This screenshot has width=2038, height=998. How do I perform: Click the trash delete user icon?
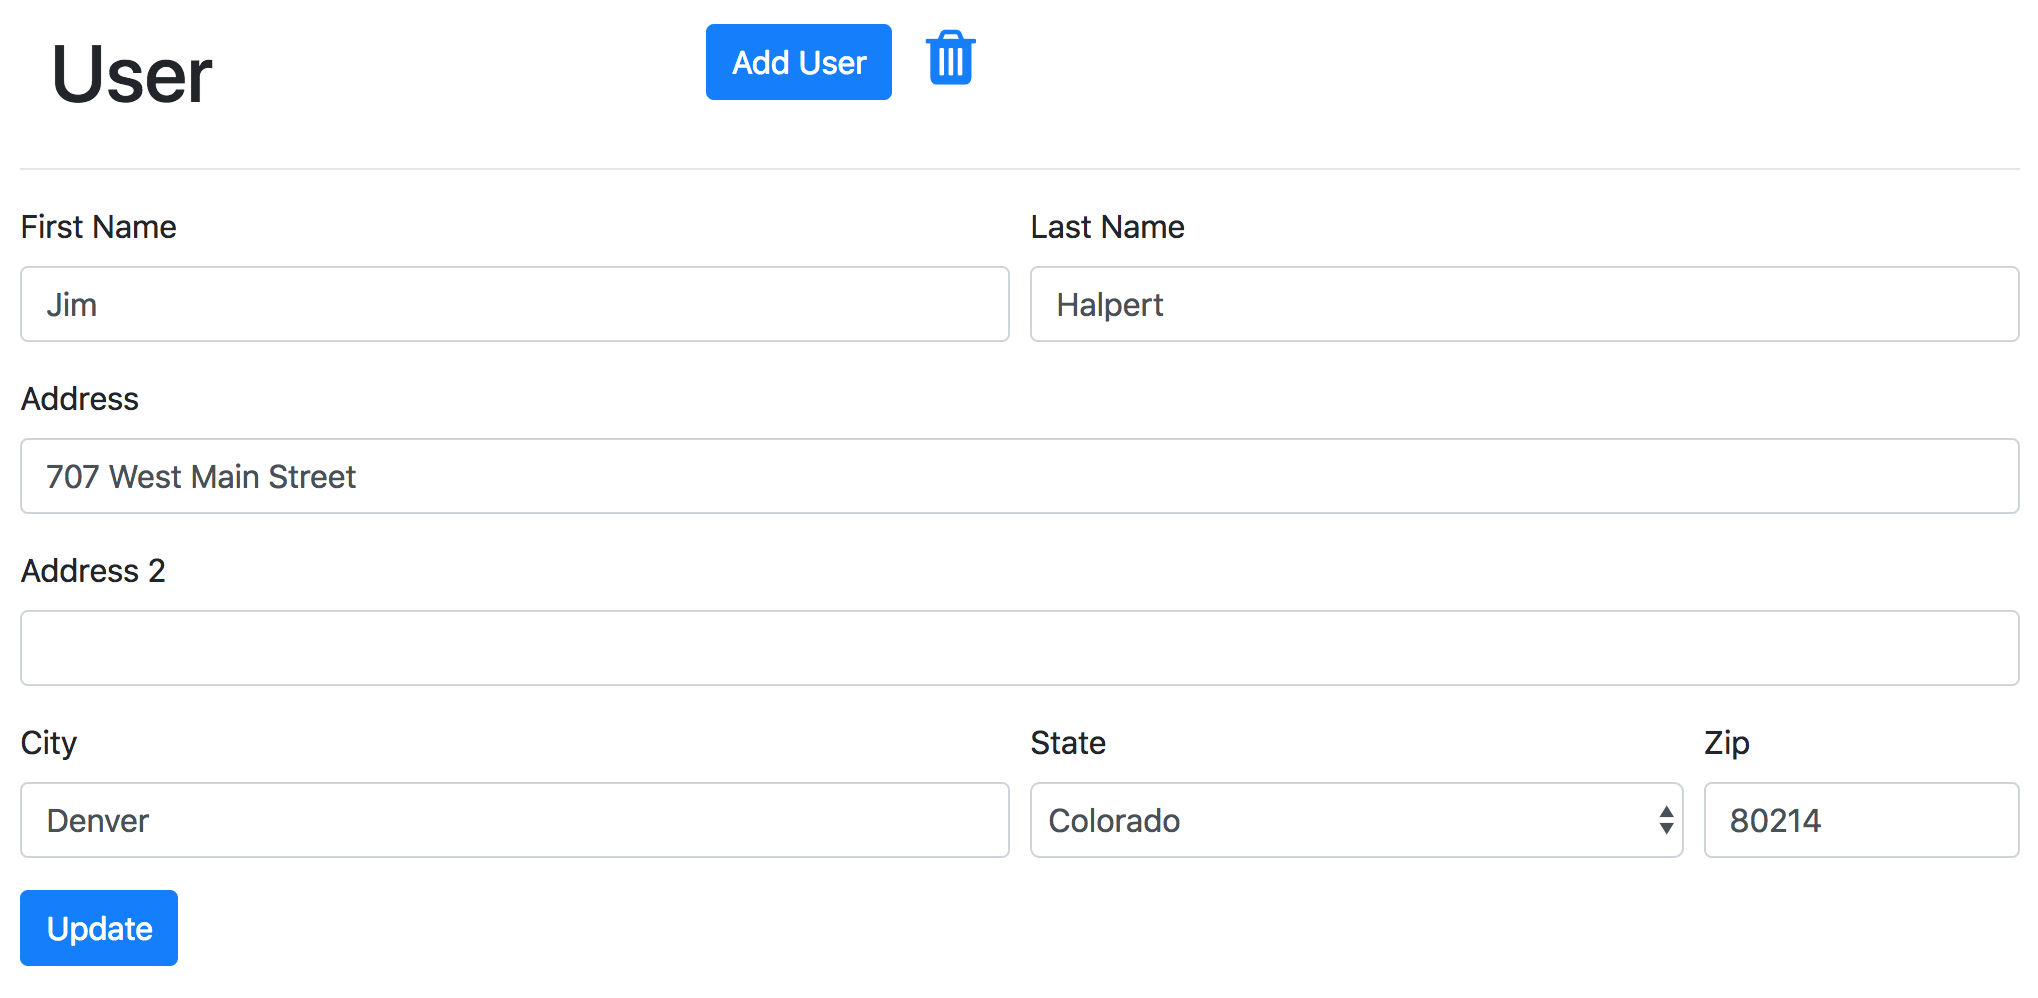tap(950, 59)
